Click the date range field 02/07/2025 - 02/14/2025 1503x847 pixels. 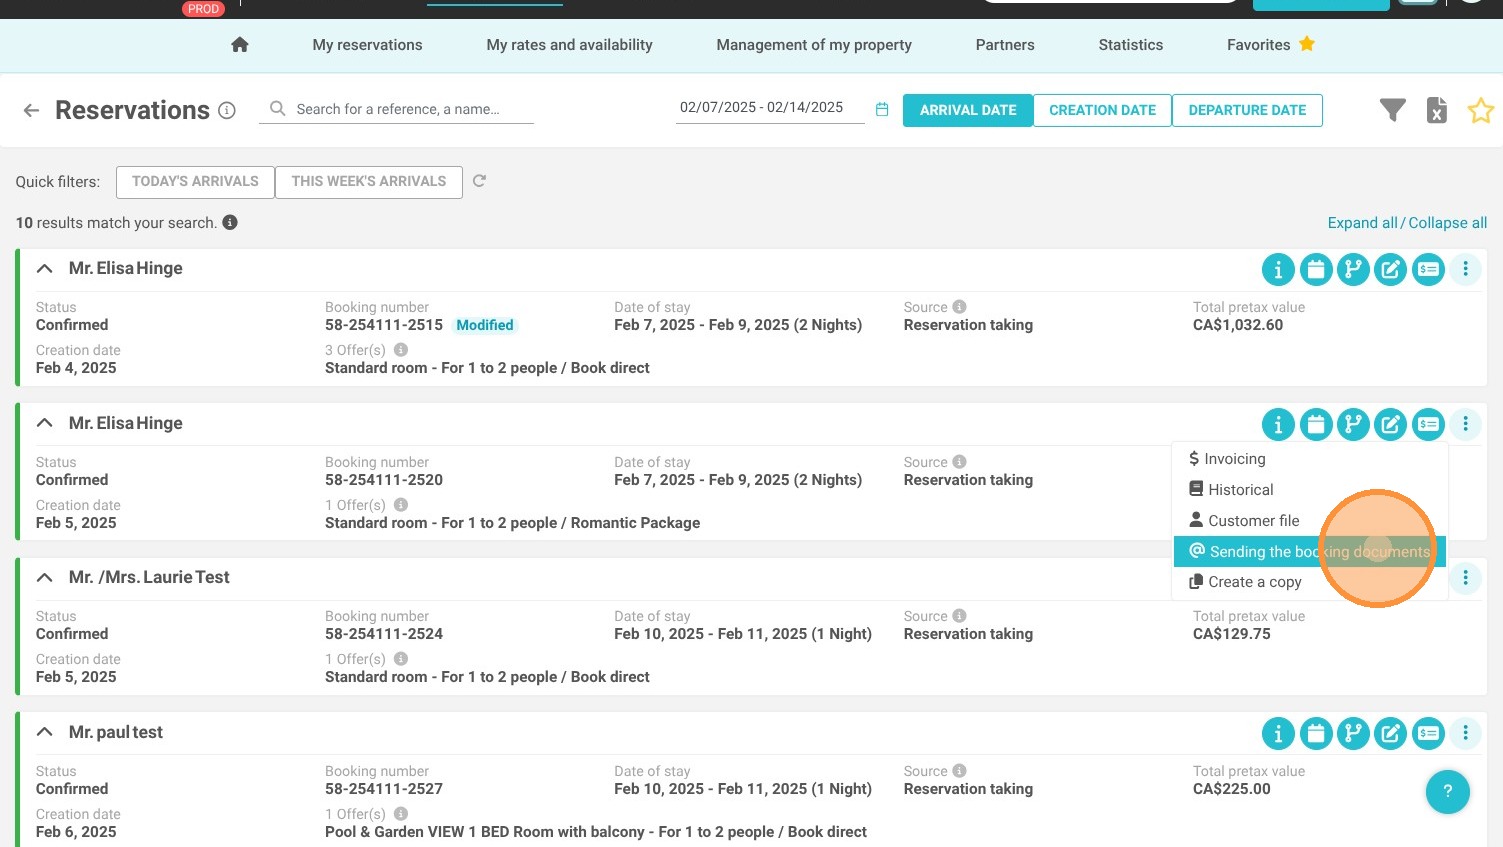[769, 108]
